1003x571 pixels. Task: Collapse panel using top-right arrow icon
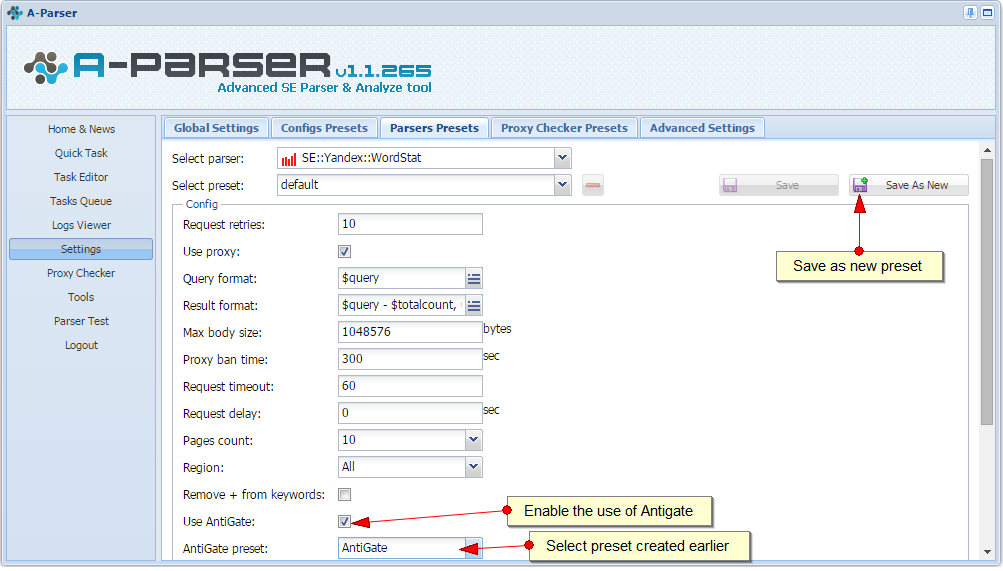[987, 13]
